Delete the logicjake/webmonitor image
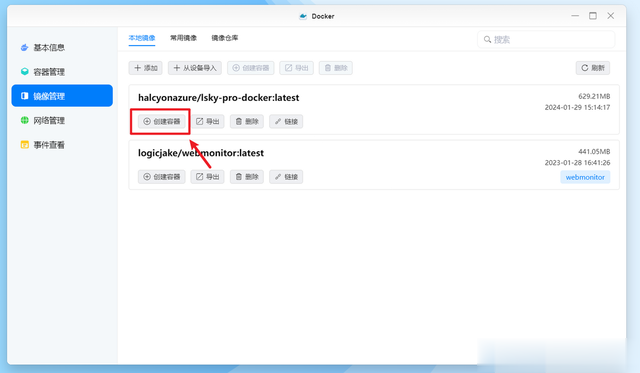640x373 pixels. point(247,177)
